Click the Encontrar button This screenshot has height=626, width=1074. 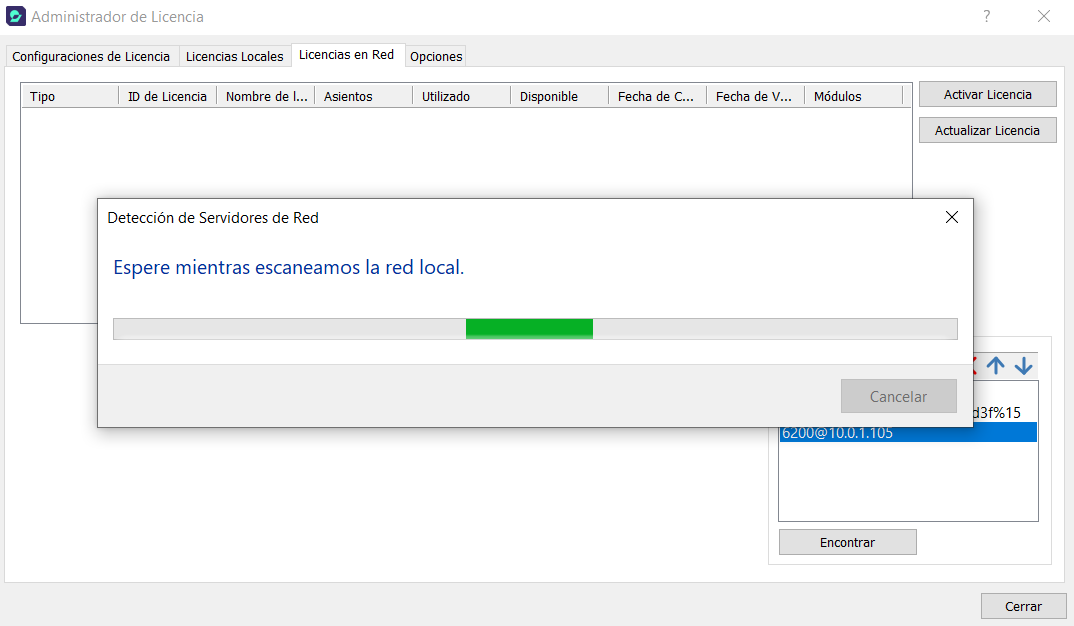coord(847,542)
